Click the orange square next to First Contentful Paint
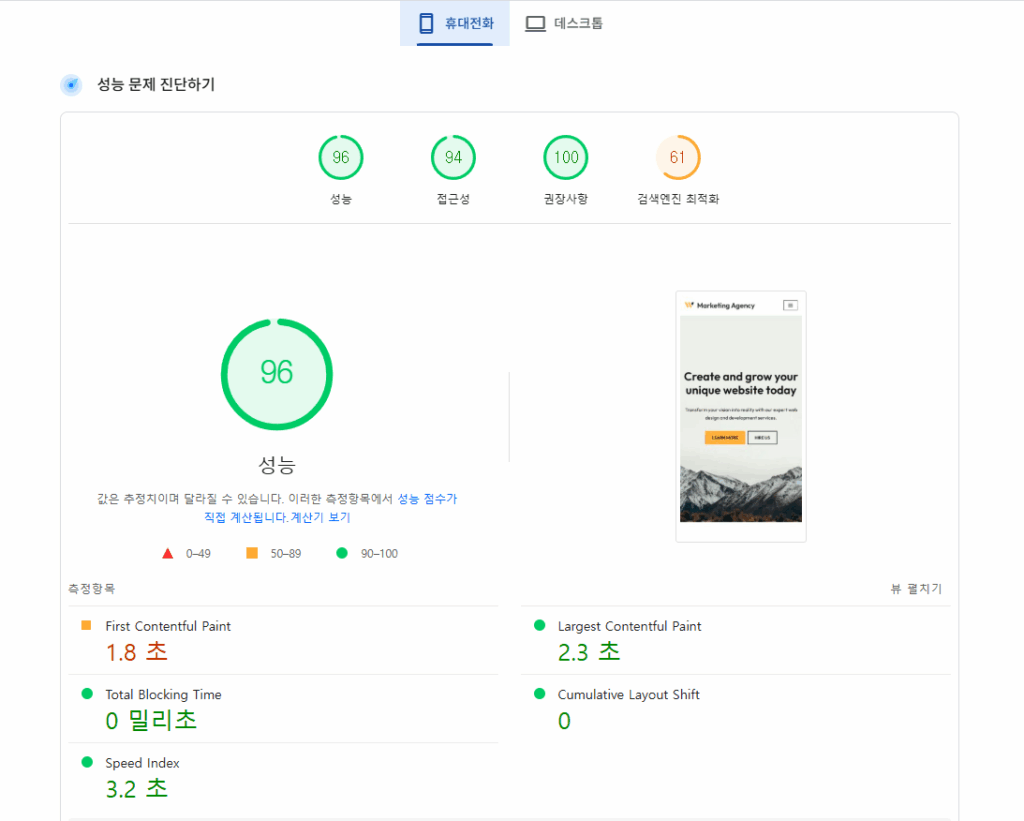 (x=89, y=625)
